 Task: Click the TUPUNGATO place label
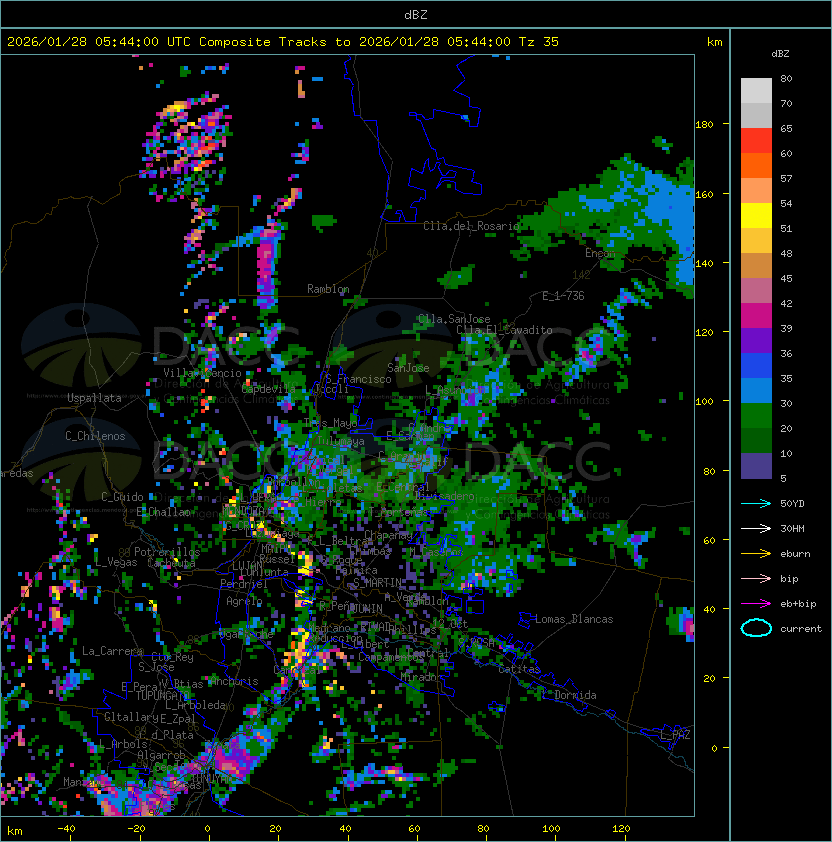tap(161, 695)
